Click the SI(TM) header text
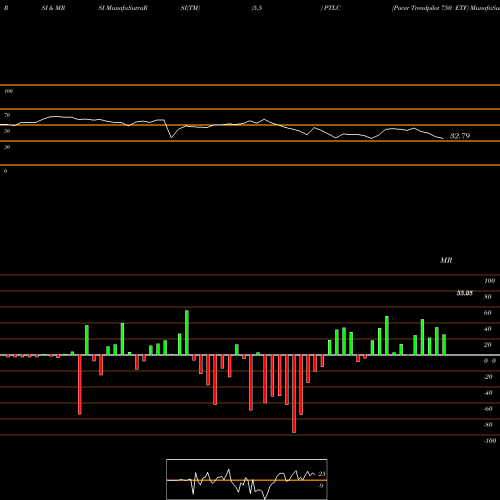The width and height of the screenshot is (500, 500). point(190,8)
